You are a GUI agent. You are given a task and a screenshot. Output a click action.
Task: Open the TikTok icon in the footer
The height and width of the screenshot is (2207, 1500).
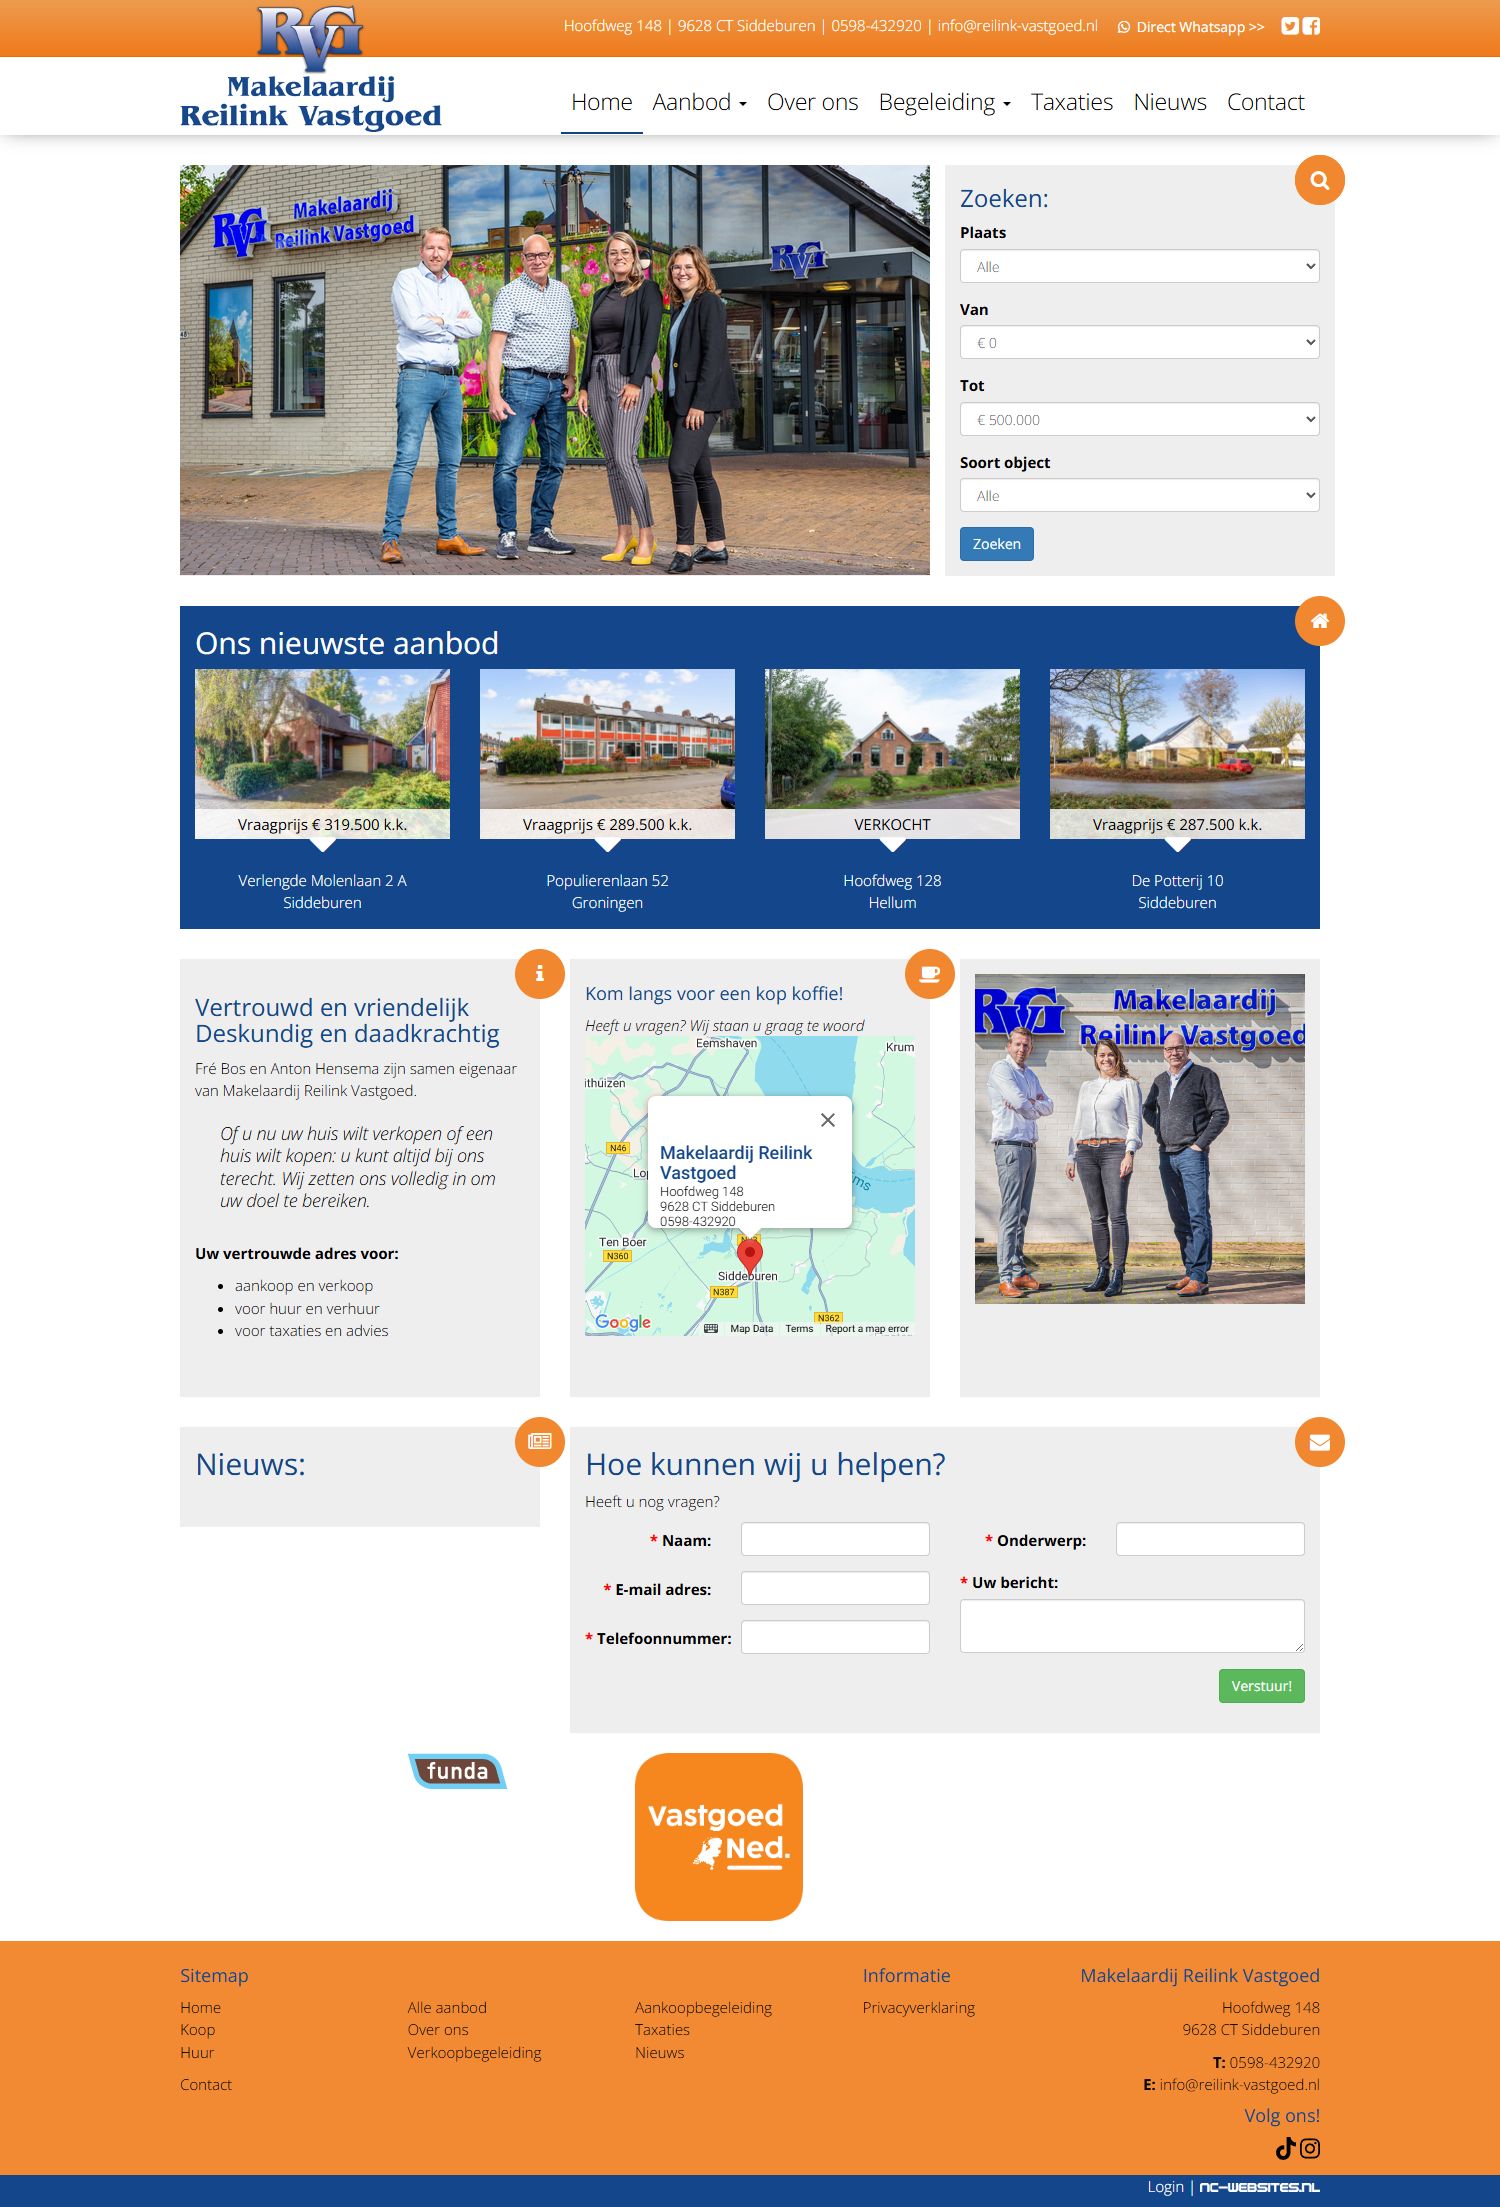pyautogui.click(x=1286, y=2148)
